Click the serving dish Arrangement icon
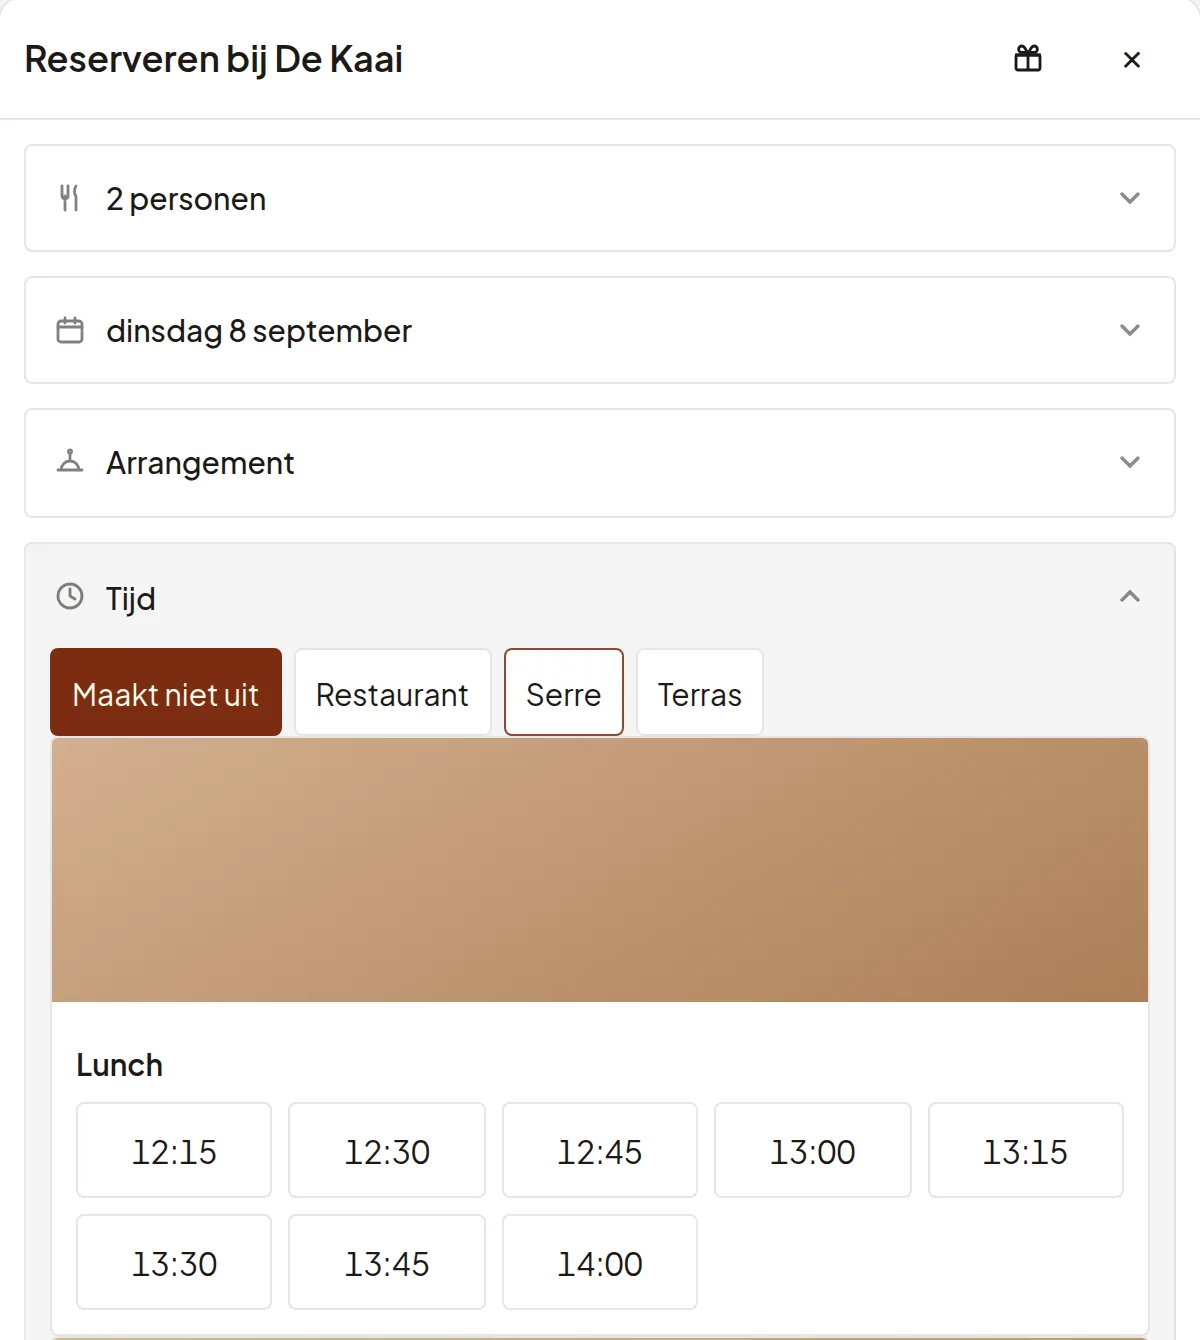The height and width of the screenshot is (1340, 1200). click(x=70, y=462)
